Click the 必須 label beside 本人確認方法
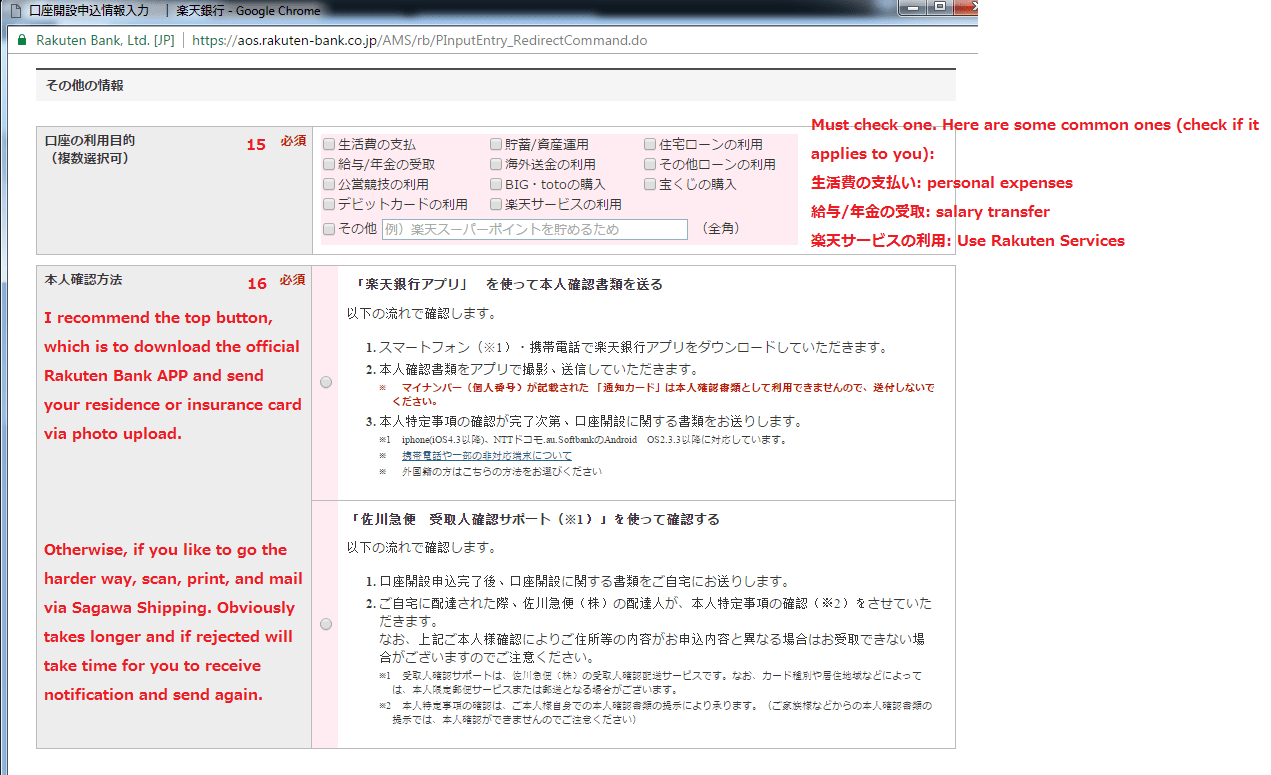The width and height of the screenshot is (1271, 775). click(293, 280)
